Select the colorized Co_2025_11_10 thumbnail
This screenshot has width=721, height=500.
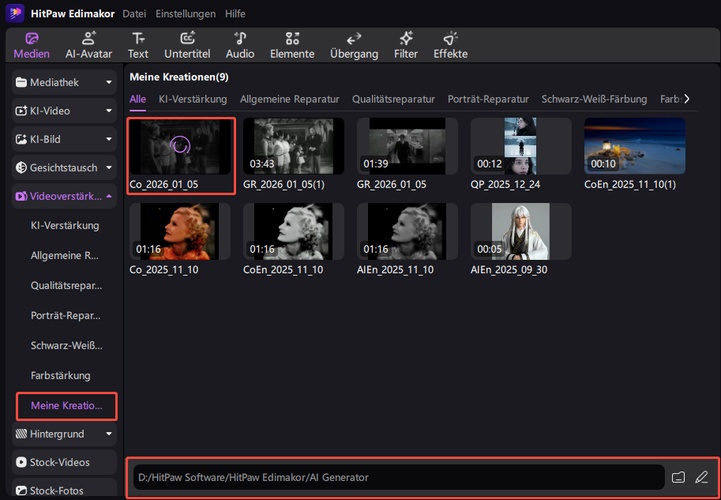(180, 231)
